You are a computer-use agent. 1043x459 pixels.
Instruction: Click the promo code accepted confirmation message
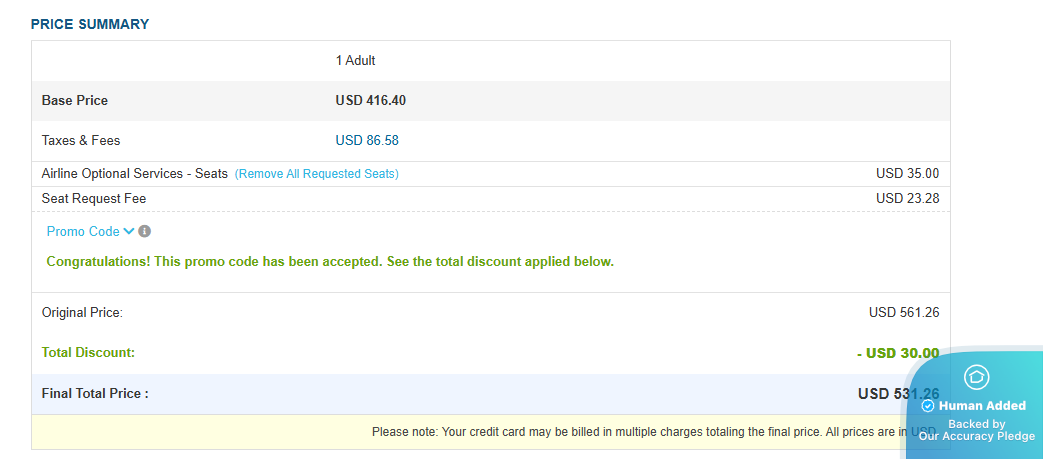click(x=330, y=262)
